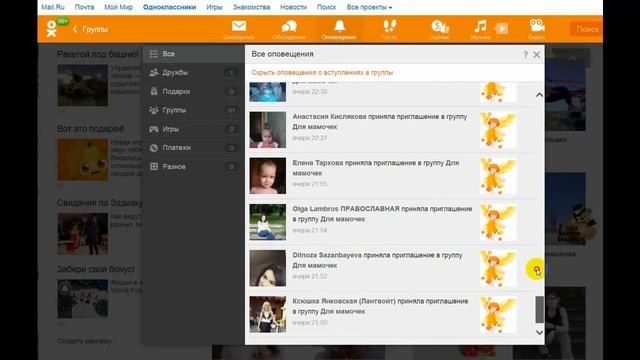This screenshot has height=360, width=640.
Task: Select Платежи notifications filter
Action: click(193, 148)
